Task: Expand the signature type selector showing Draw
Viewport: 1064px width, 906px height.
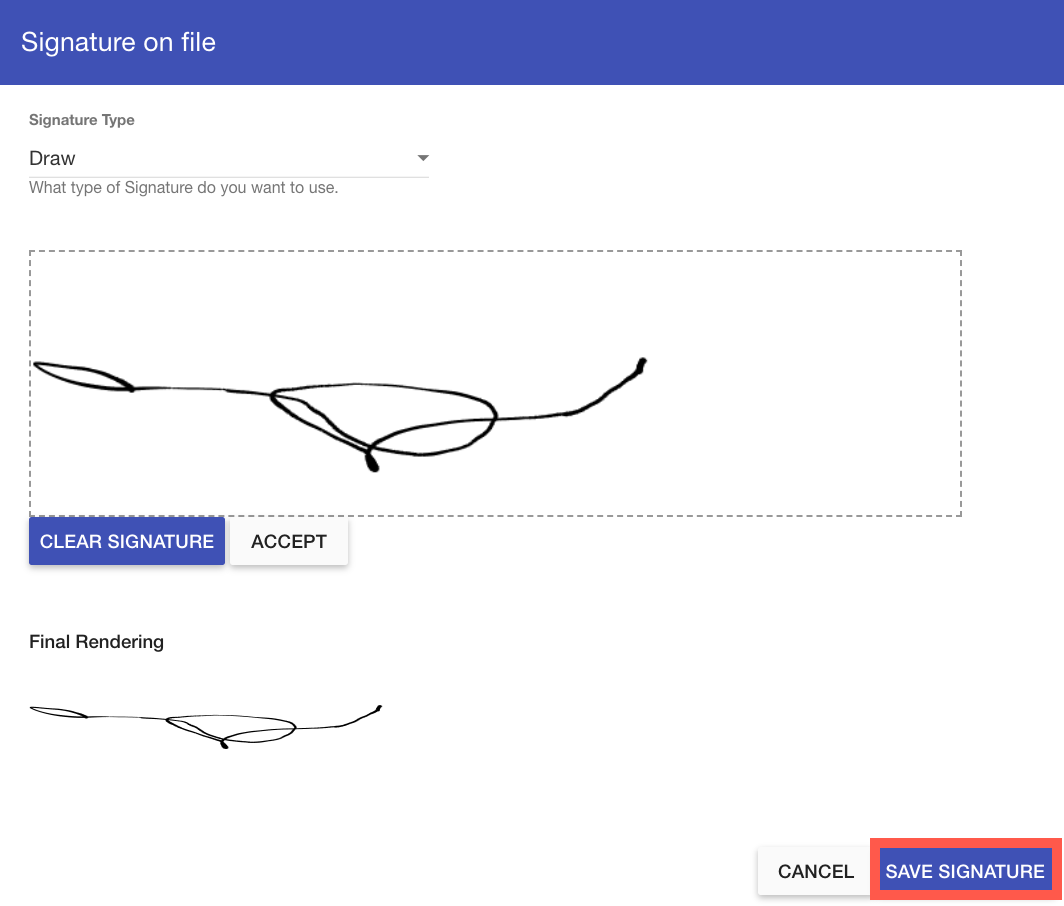Action: [x=228, y=158]
